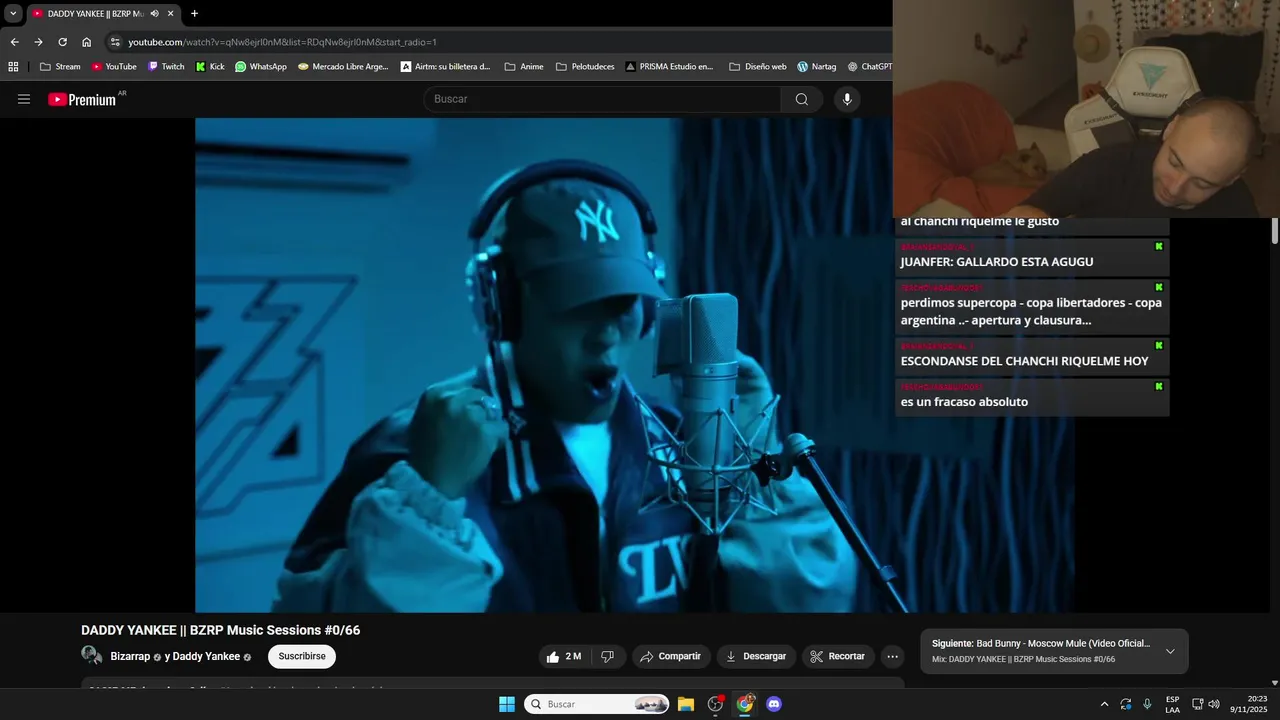Open the Nartag bookmark
The height and width of the screenshot is (720, 1280).
(816, 67)
